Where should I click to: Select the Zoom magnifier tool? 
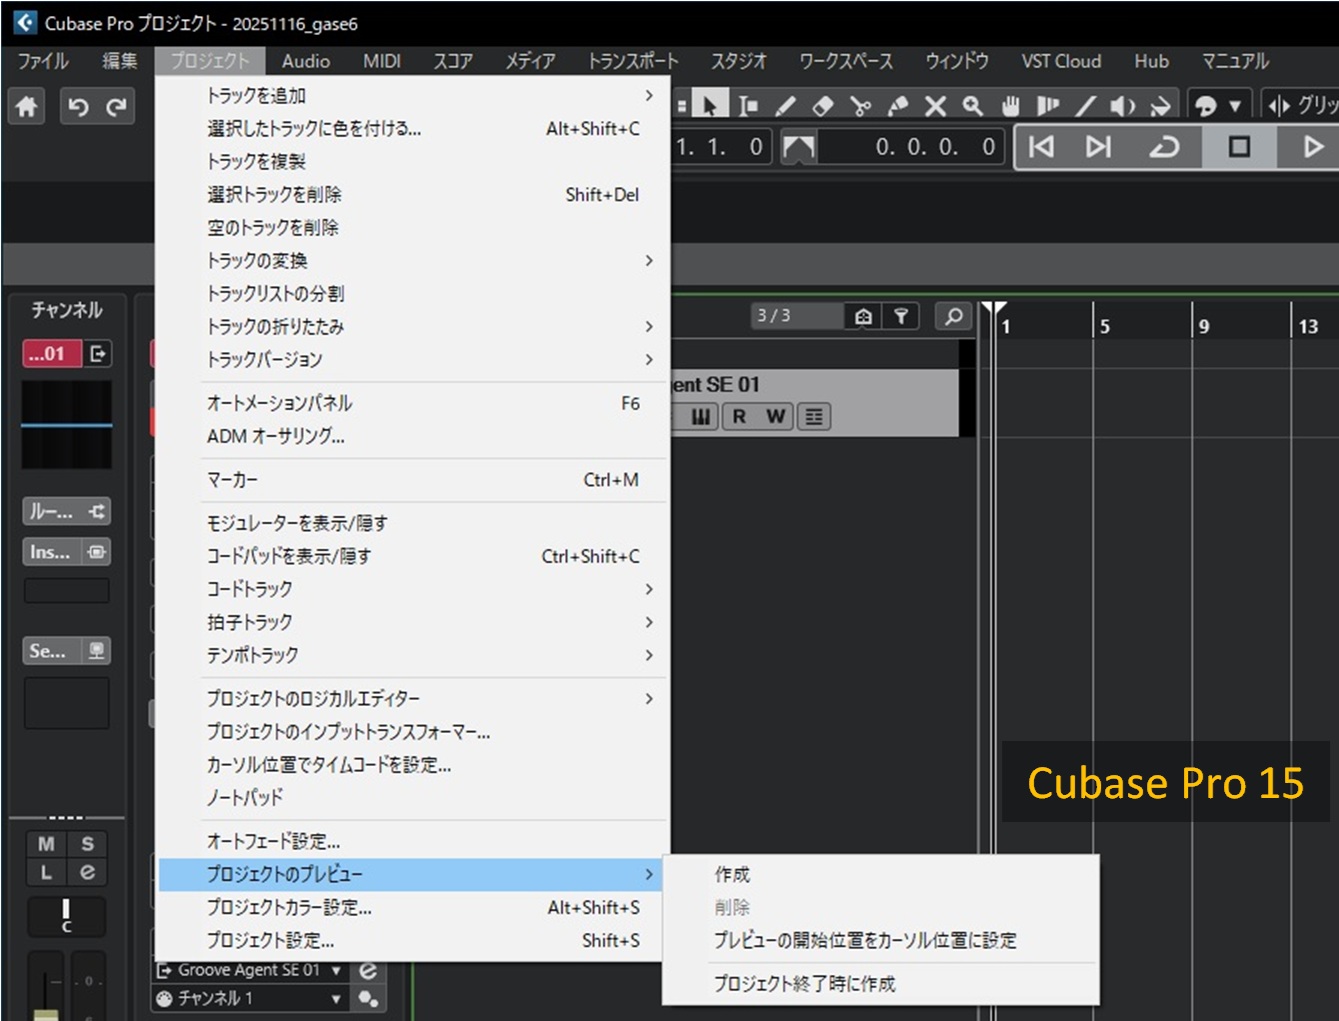click(970, 104)
